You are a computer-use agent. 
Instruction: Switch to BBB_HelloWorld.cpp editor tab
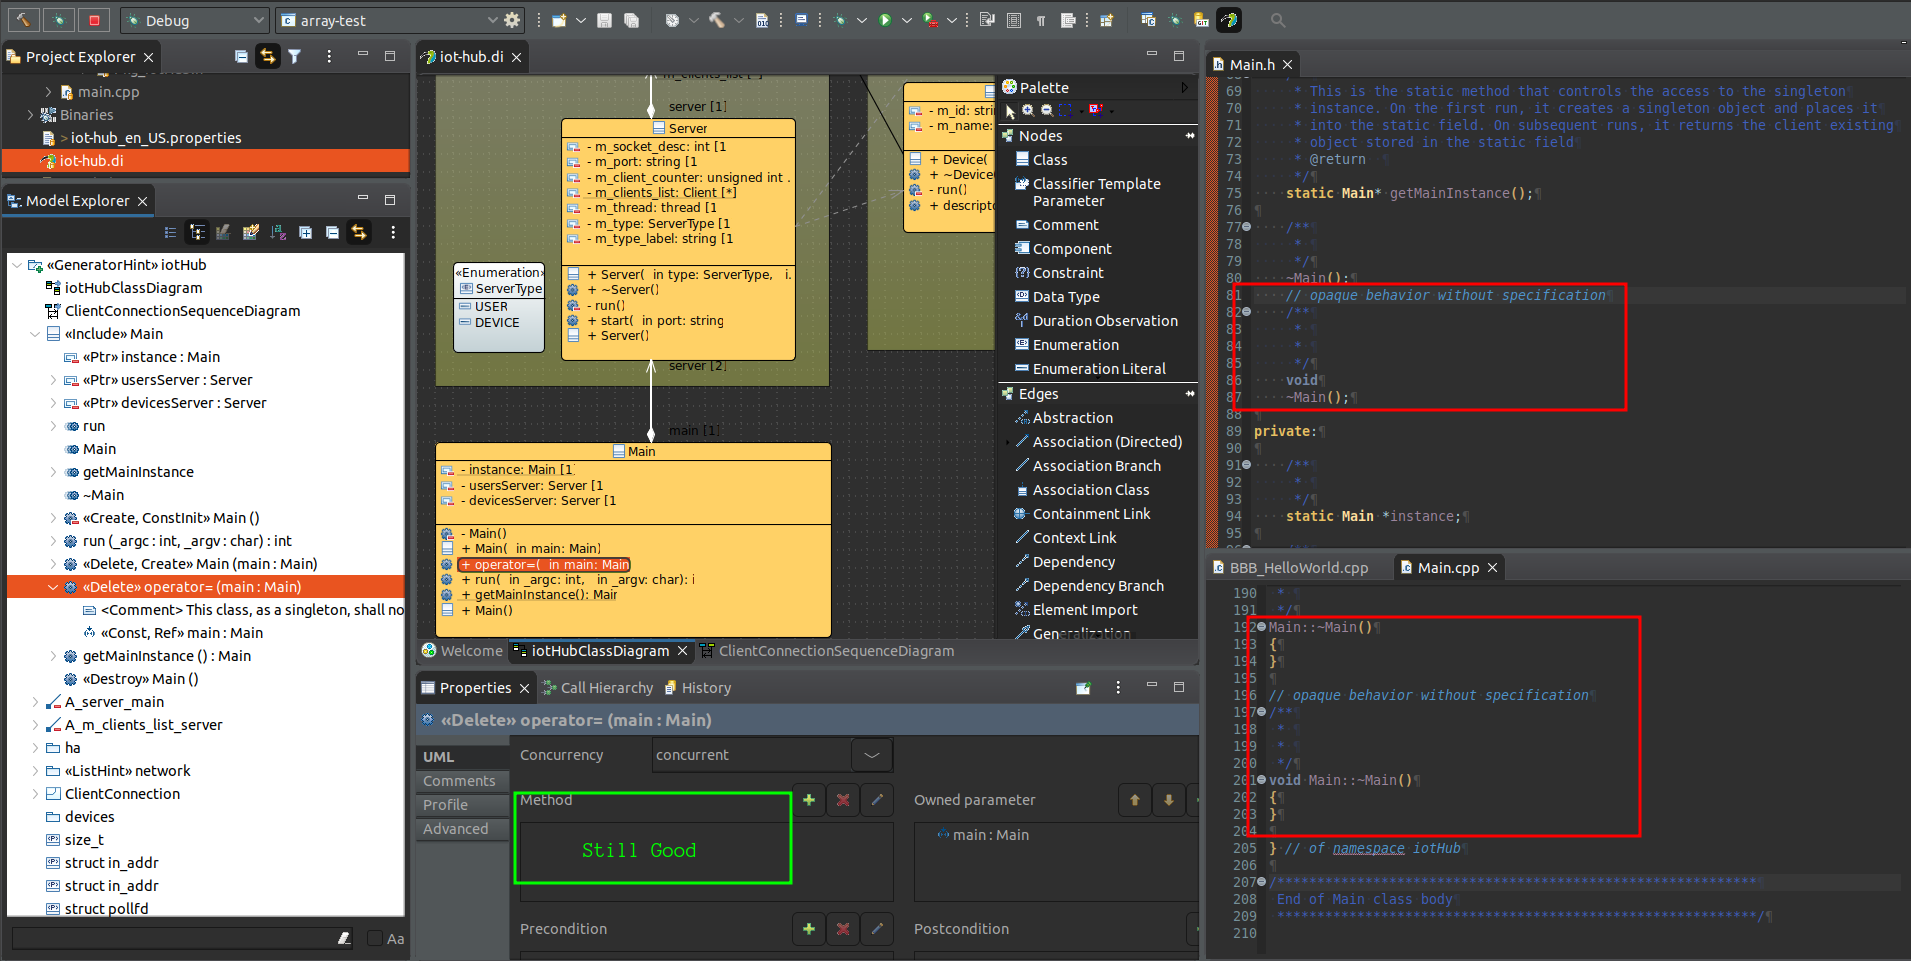pyautogui.click(x=1298, y=568)
